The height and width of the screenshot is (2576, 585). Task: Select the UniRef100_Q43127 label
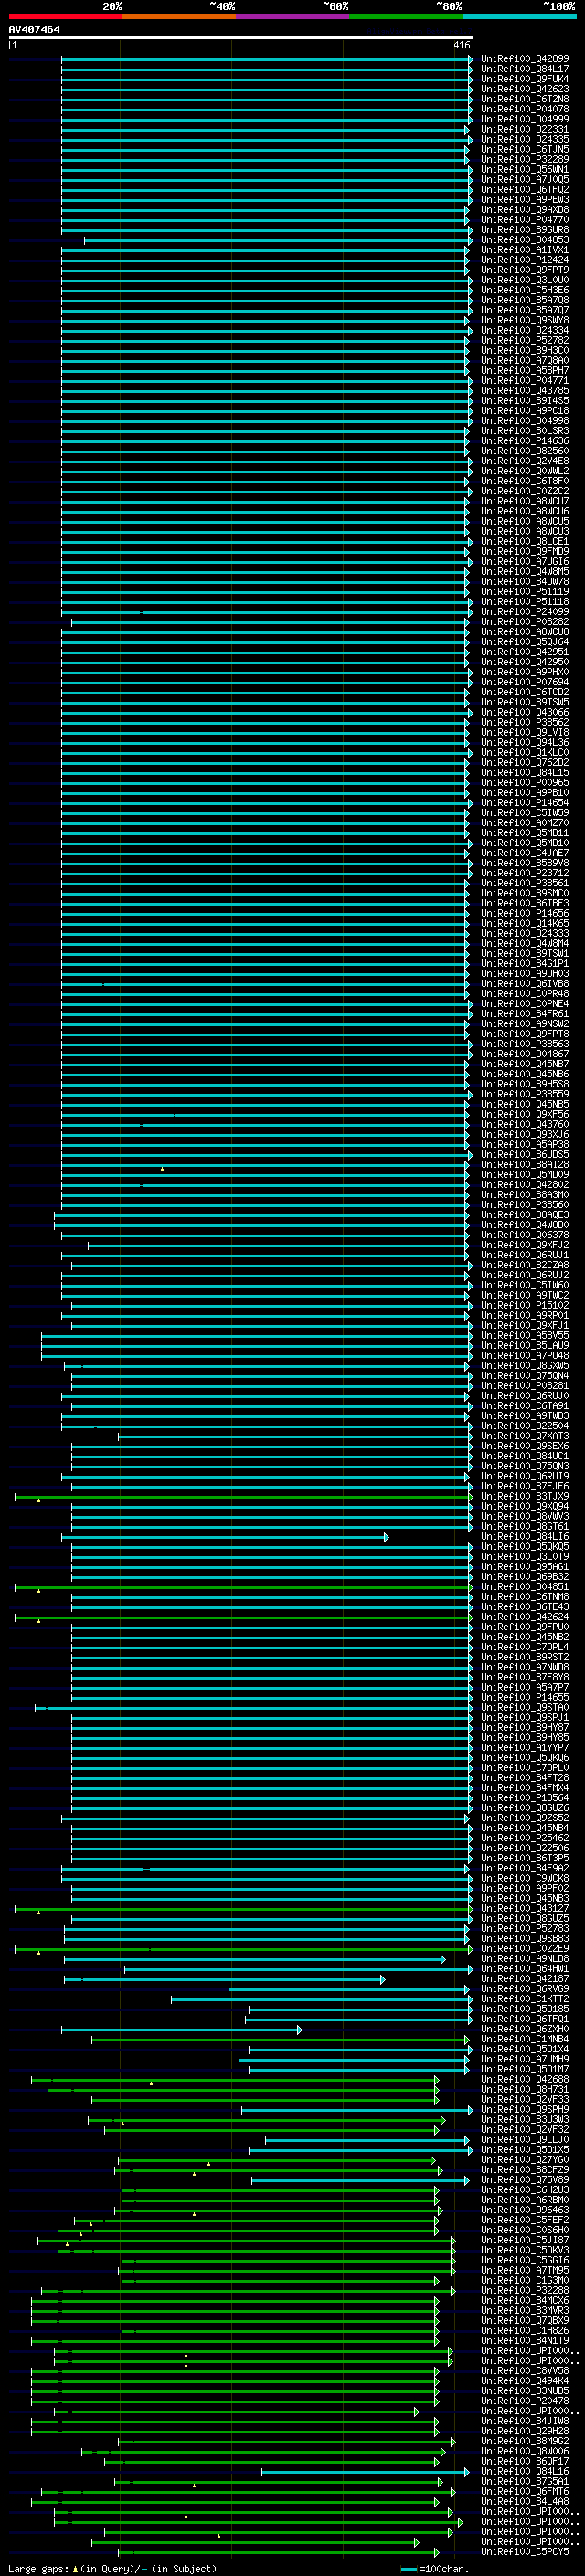pyautogui.click(x=525, y=1910)
